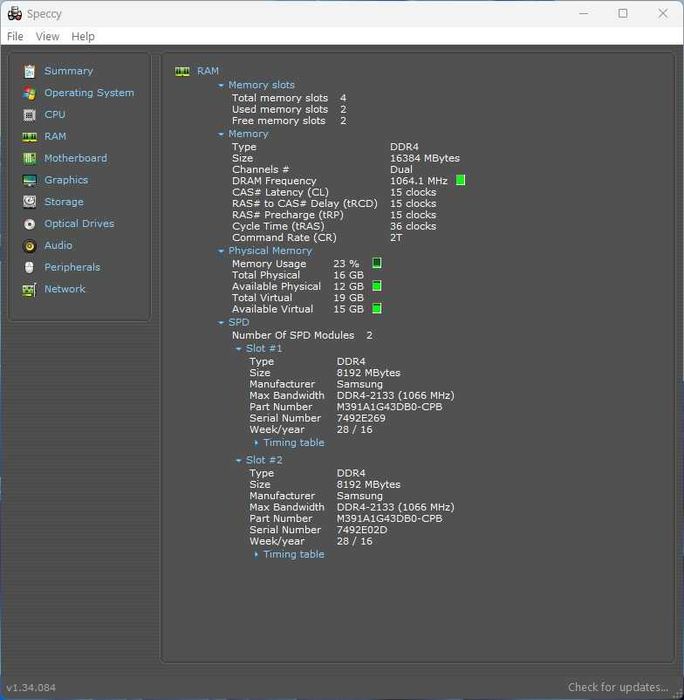Click the Optical Drives disc icon
Image resolution: width=684 pixels, height=700 pixels.
tap(29, 224)
